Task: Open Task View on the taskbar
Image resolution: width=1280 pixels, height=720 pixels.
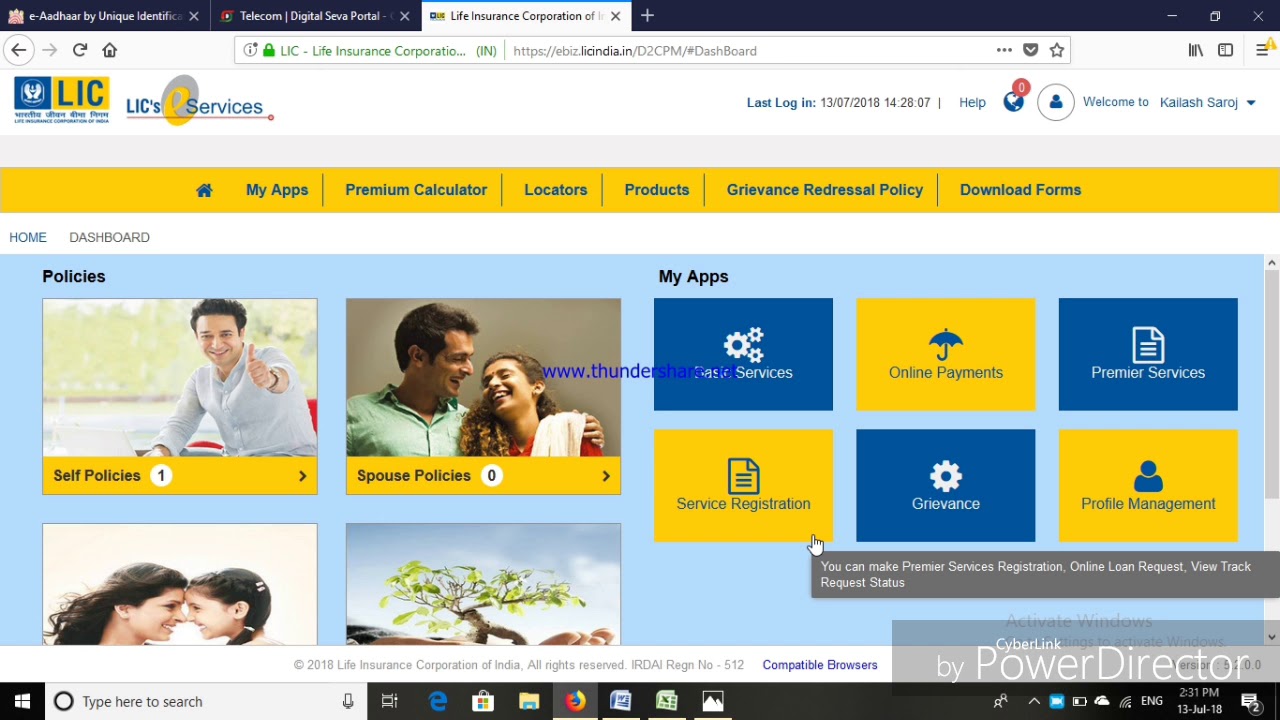Action: (x=390, y=701)
